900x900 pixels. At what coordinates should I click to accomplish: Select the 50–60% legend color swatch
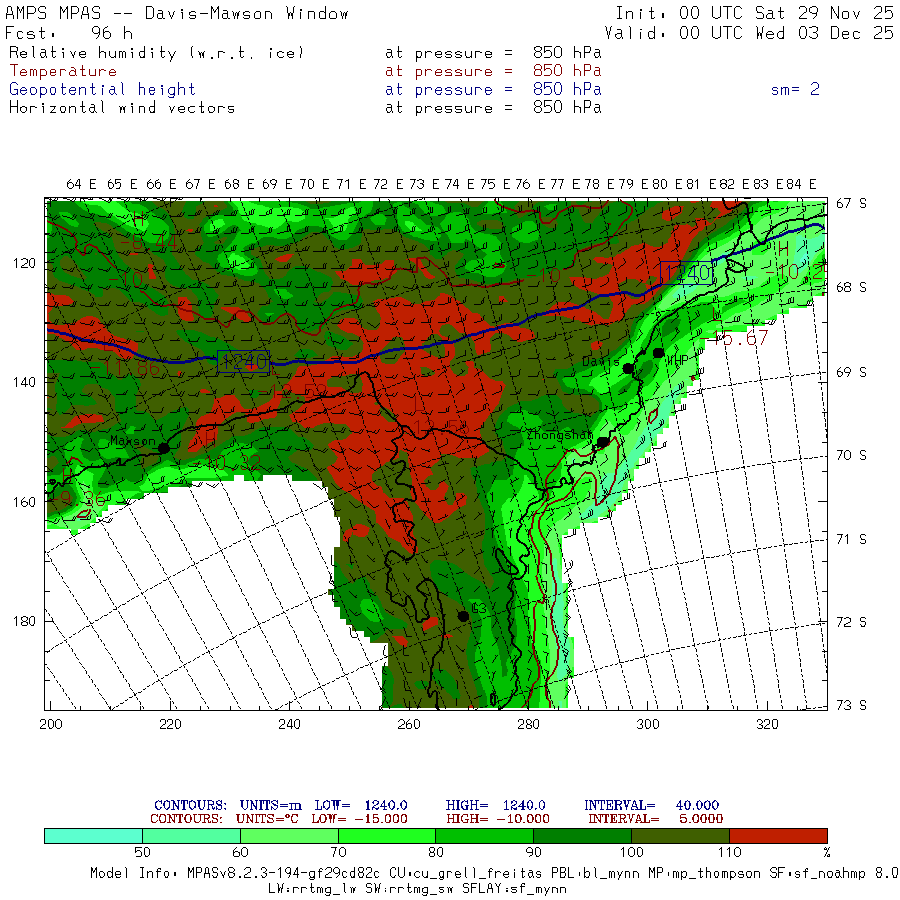(191, 836)
